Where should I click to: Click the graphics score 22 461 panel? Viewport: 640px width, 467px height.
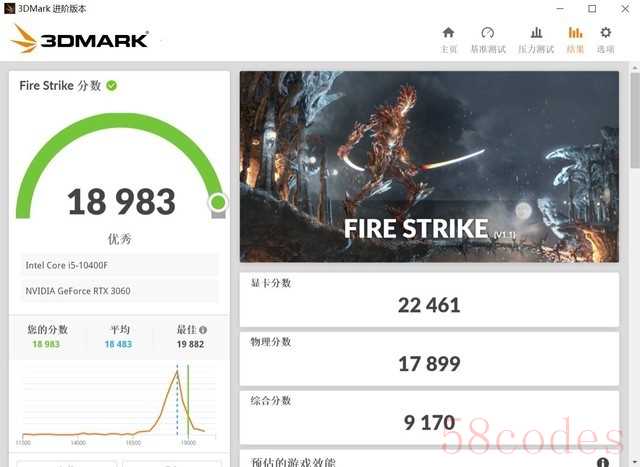(x=429, y=300)
